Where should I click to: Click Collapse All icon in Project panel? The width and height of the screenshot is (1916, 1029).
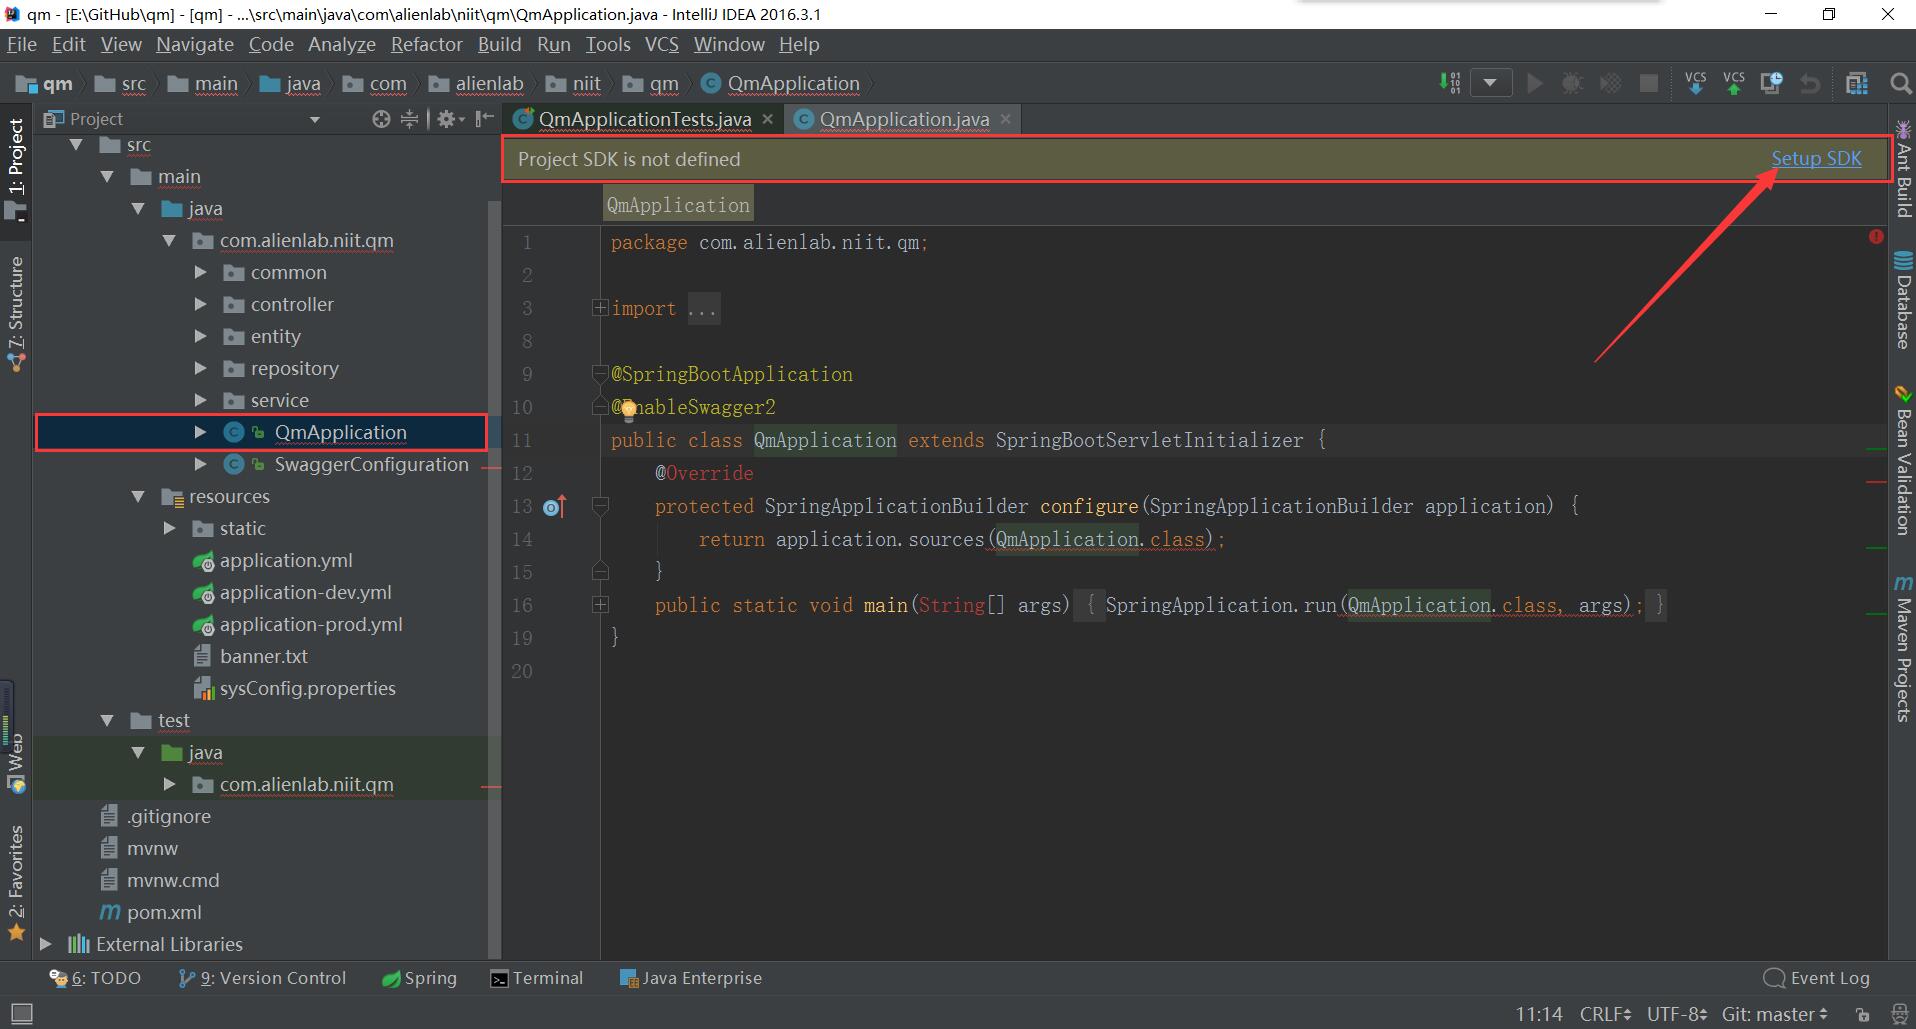click(x=409, y=119)
